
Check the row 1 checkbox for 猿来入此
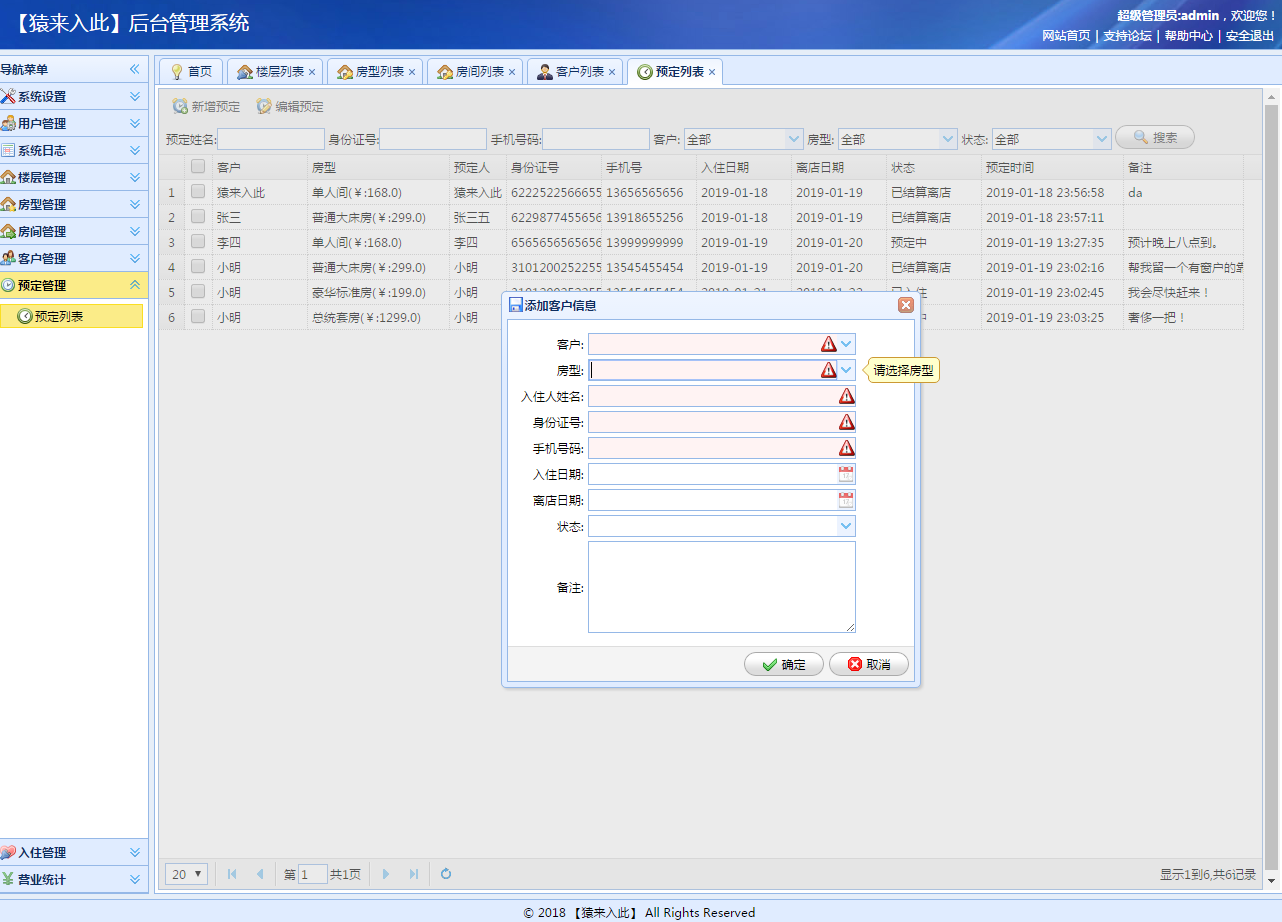click(198, 192)
